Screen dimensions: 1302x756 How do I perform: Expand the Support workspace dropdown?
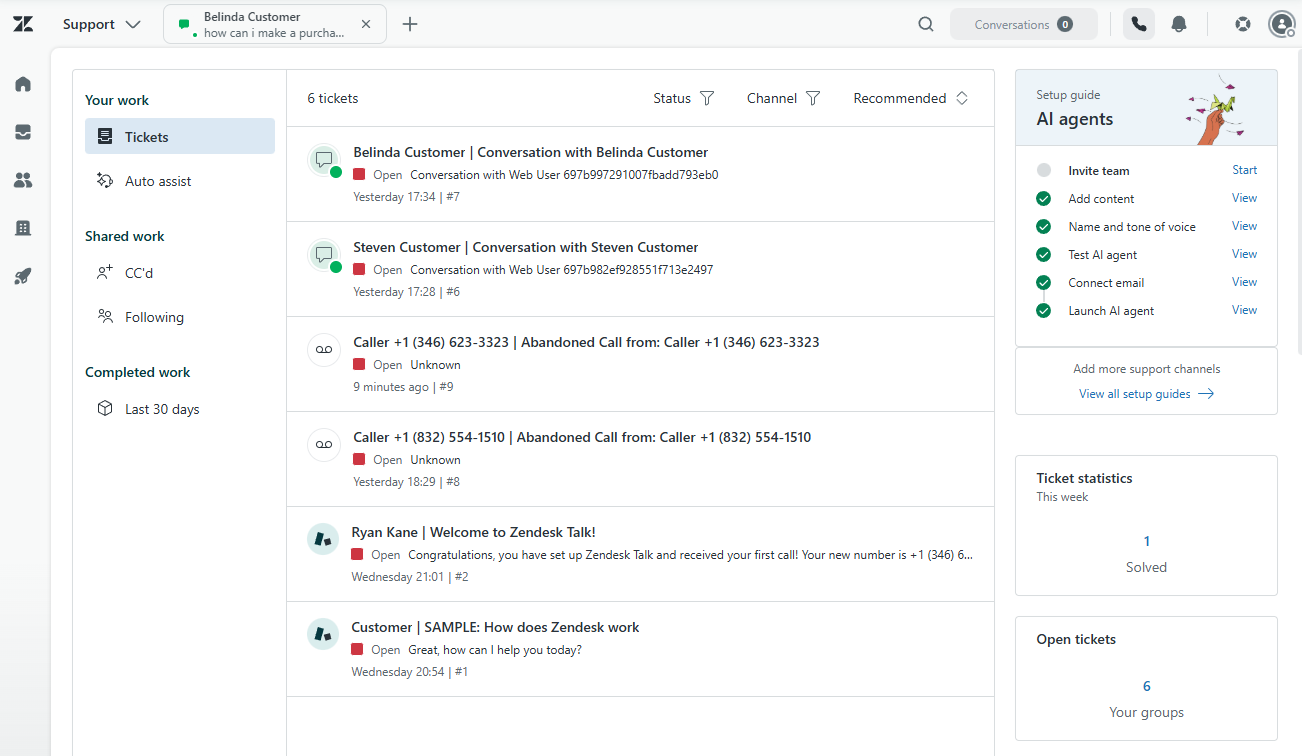102,23
